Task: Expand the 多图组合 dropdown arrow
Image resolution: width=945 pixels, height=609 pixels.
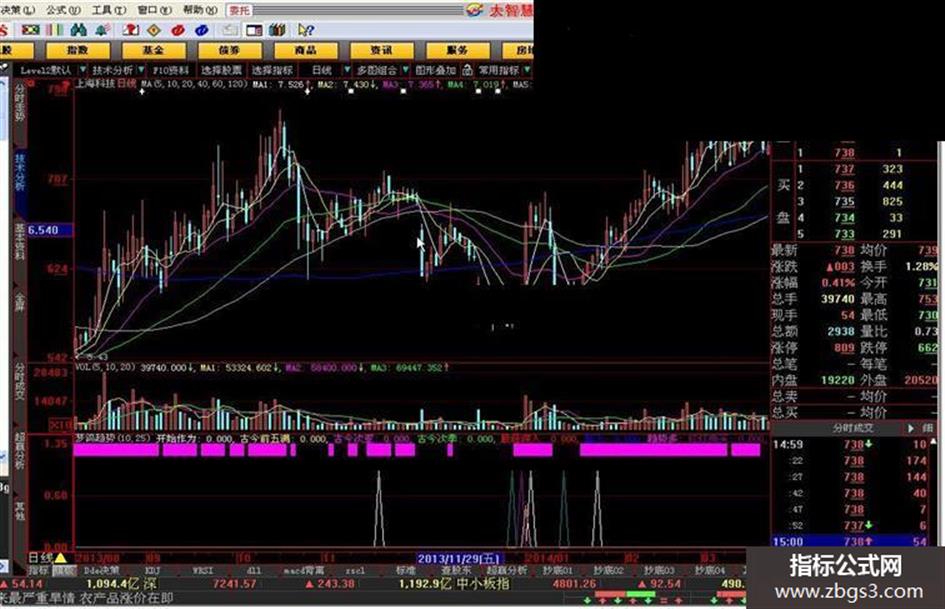Action: point(405,70)
